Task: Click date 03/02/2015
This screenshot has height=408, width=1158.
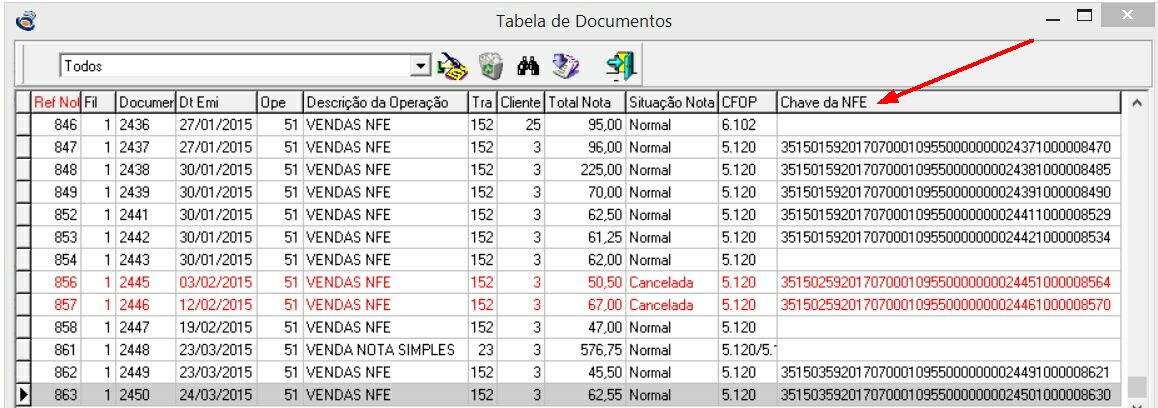Action: 216,282
